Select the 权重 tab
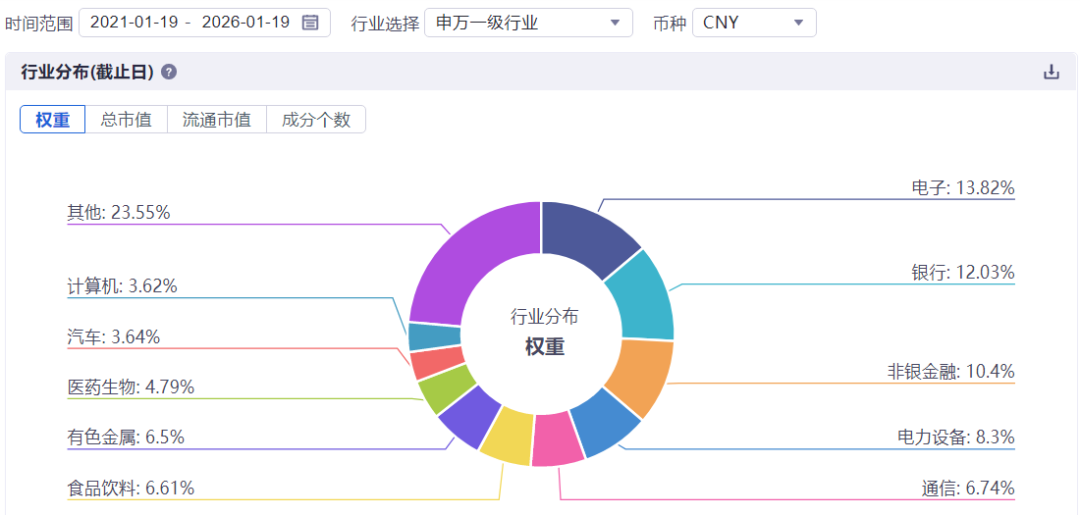Image resolution: width=1080 pixels, height=515 pixels. coord(52,119)
